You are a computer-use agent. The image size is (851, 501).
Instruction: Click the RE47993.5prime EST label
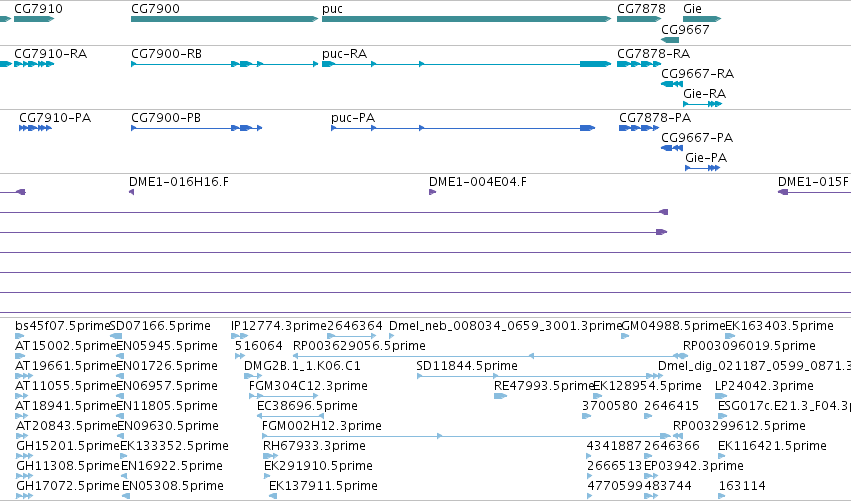point(544,386)
